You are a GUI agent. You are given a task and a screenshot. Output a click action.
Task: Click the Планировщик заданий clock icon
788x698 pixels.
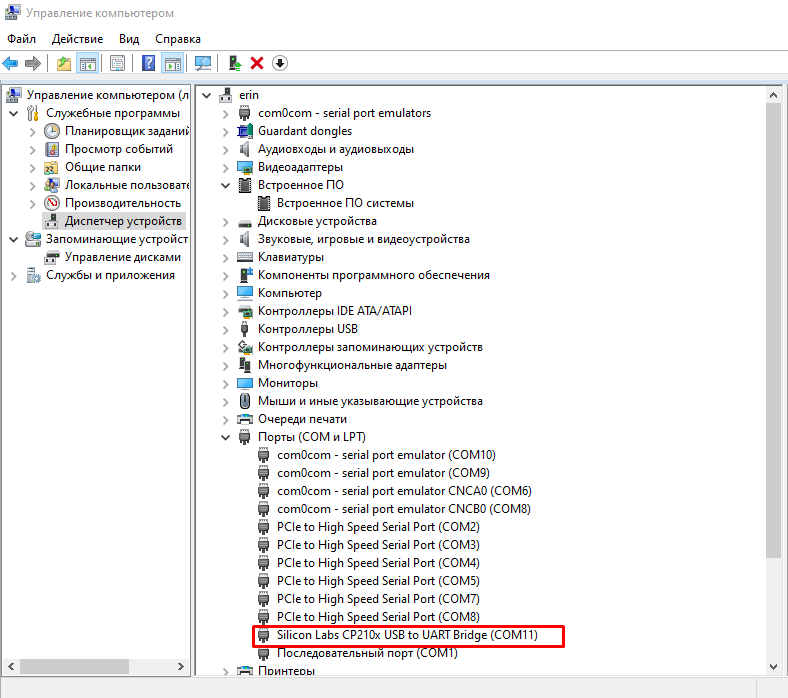52,131
